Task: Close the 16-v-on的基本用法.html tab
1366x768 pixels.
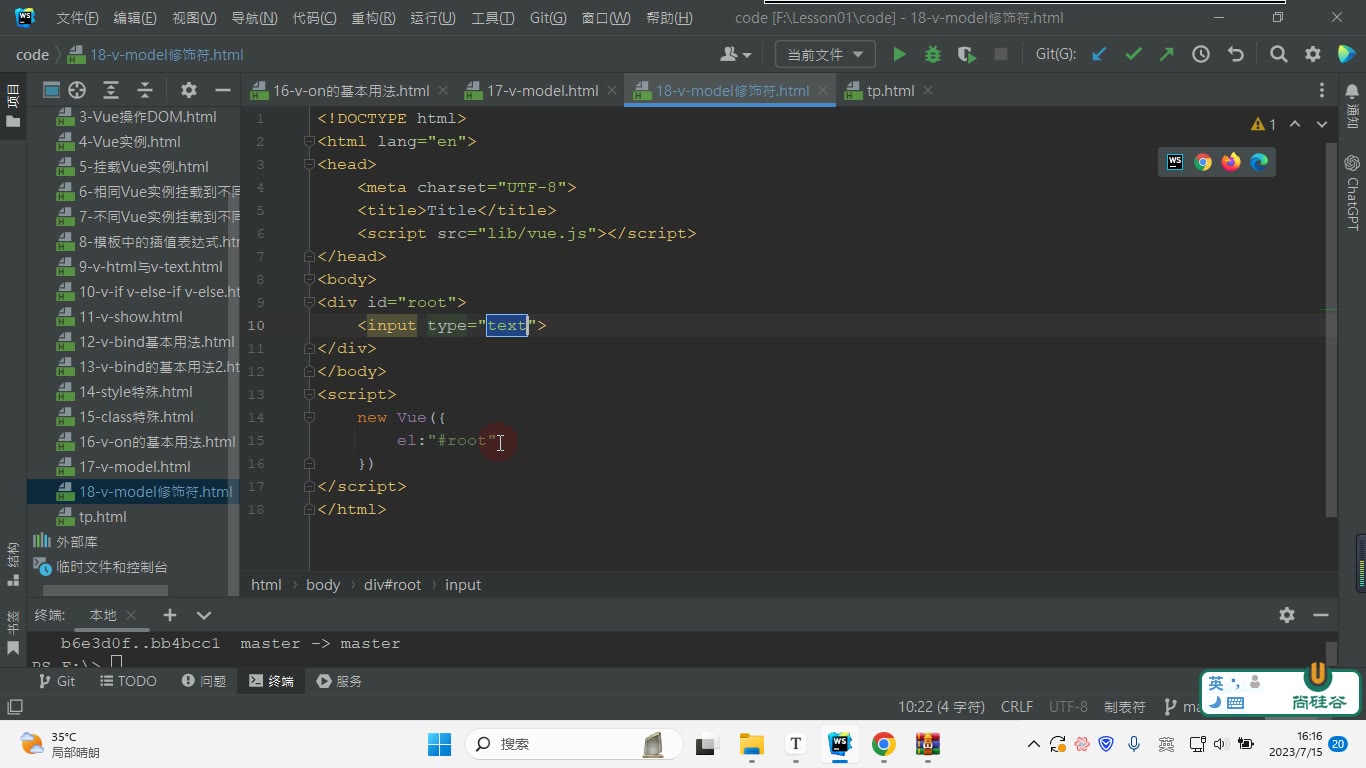Action: coord(443,90)
